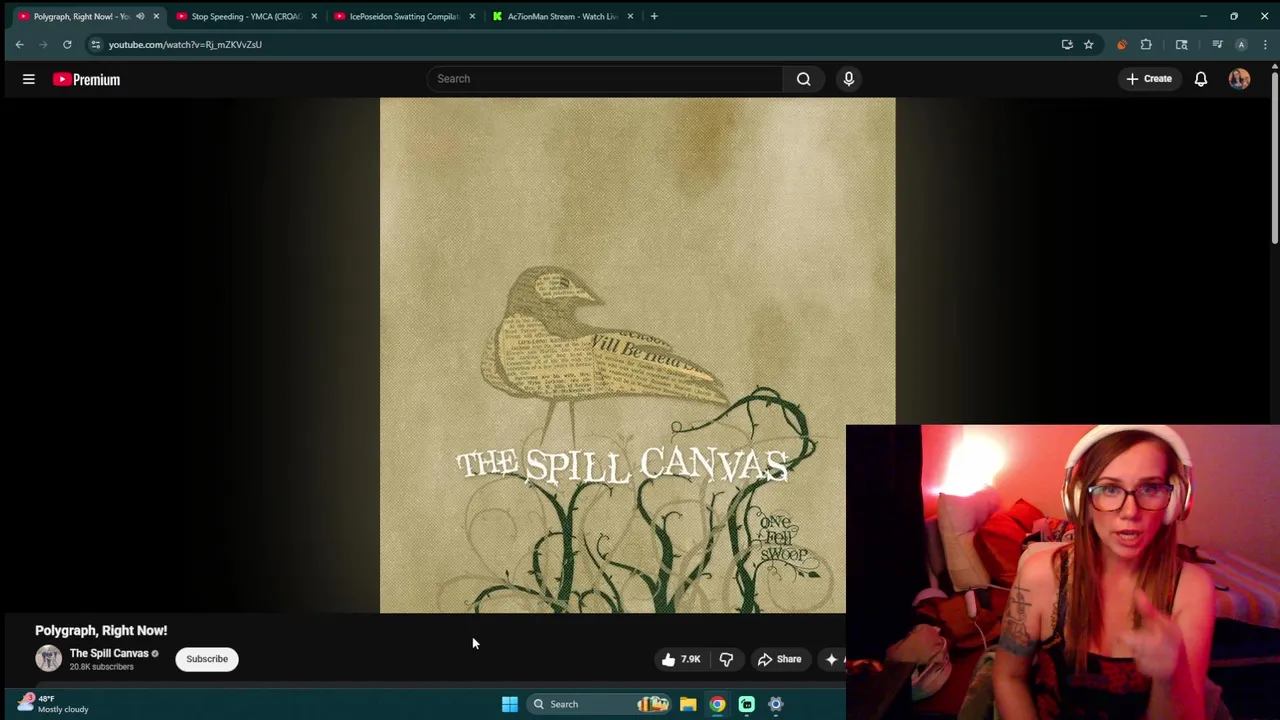Open the Chrome three-dot menu

coord(1265,44)
